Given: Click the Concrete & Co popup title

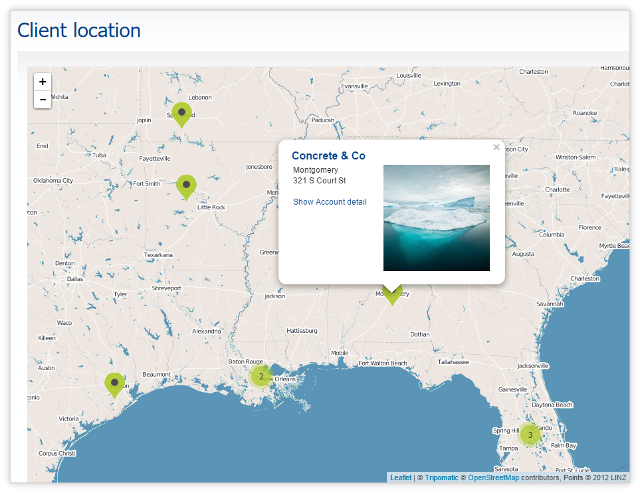Looking at the screenshot, I should [329, 155].
